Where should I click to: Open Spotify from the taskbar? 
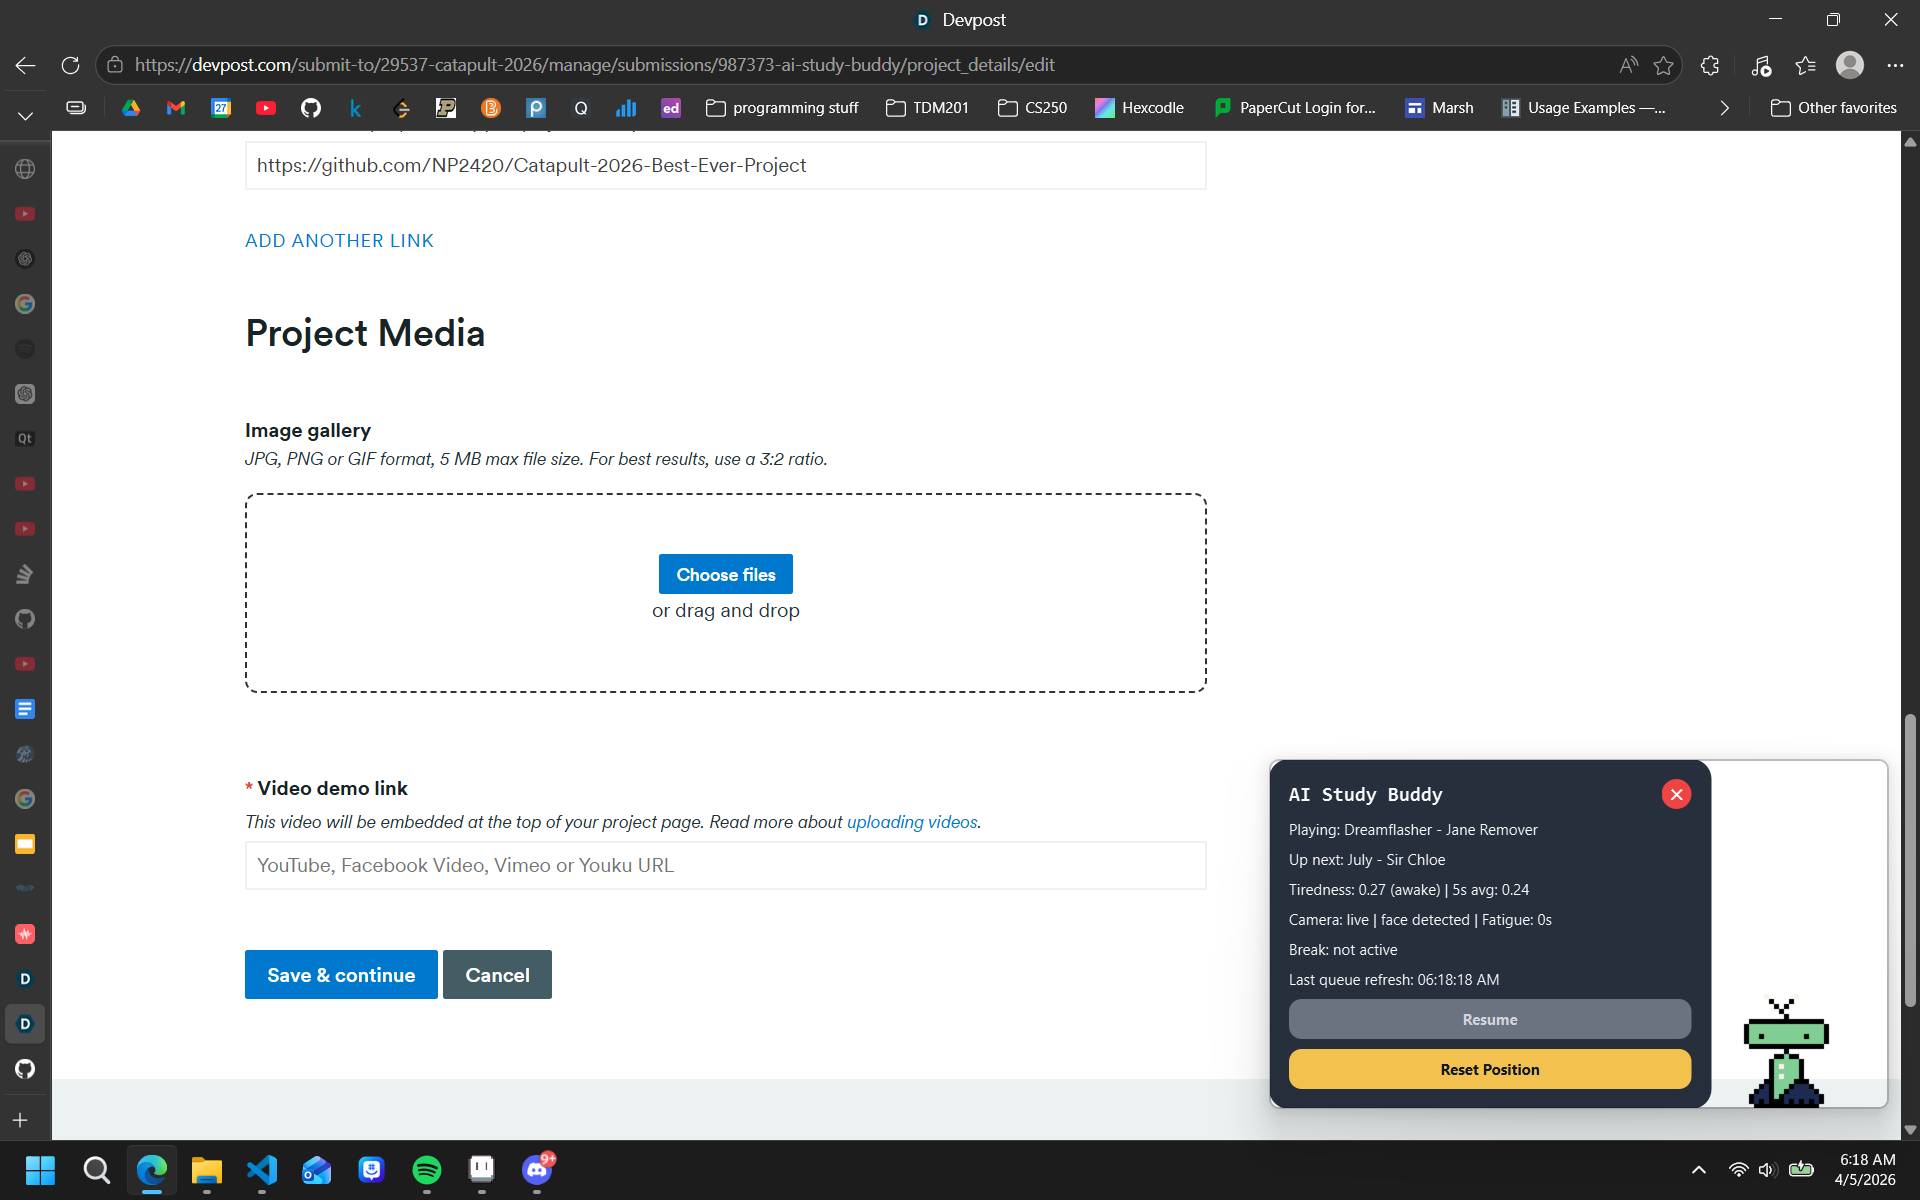coord(427,1169)
